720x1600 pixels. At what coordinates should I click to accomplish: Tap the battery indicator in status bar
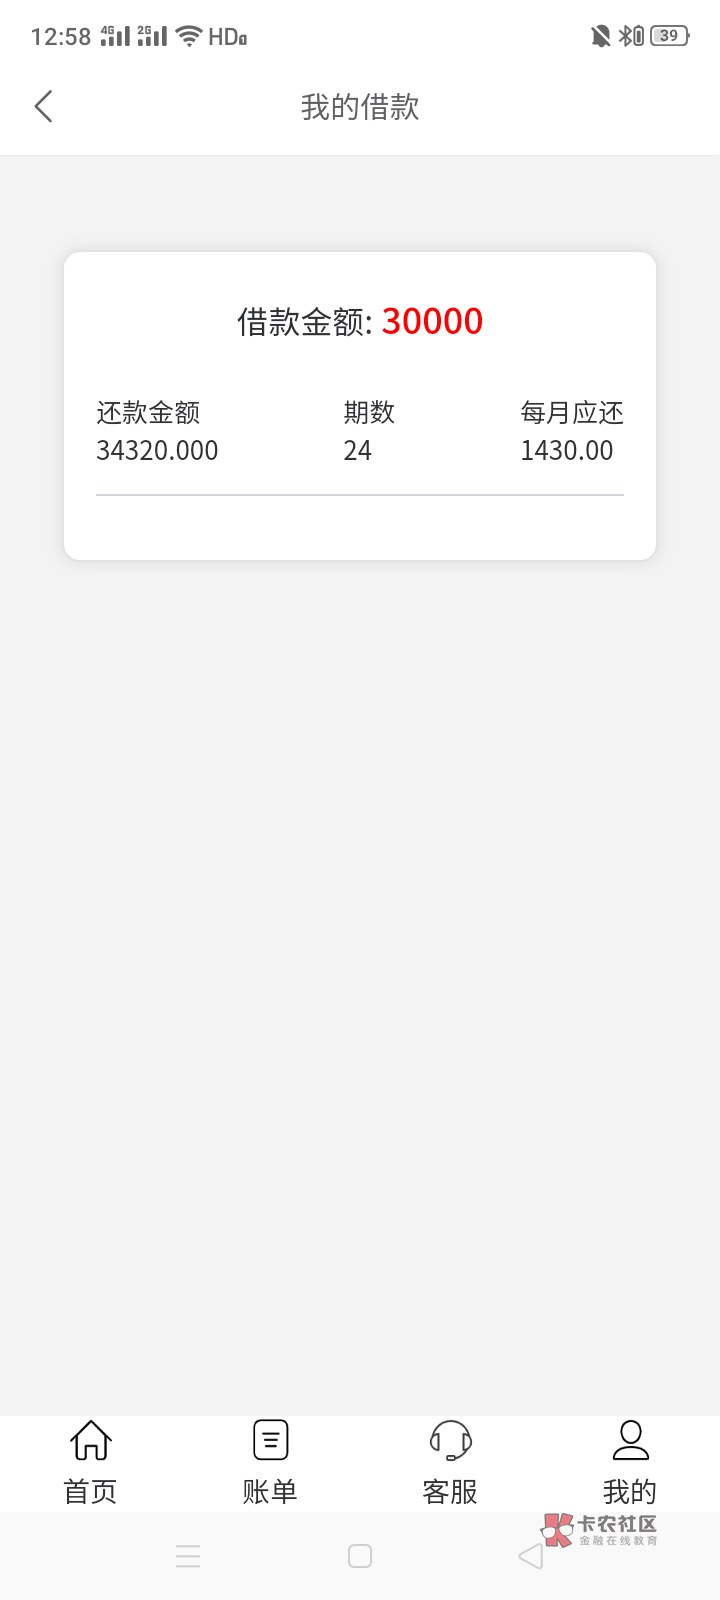coord(669,37)
